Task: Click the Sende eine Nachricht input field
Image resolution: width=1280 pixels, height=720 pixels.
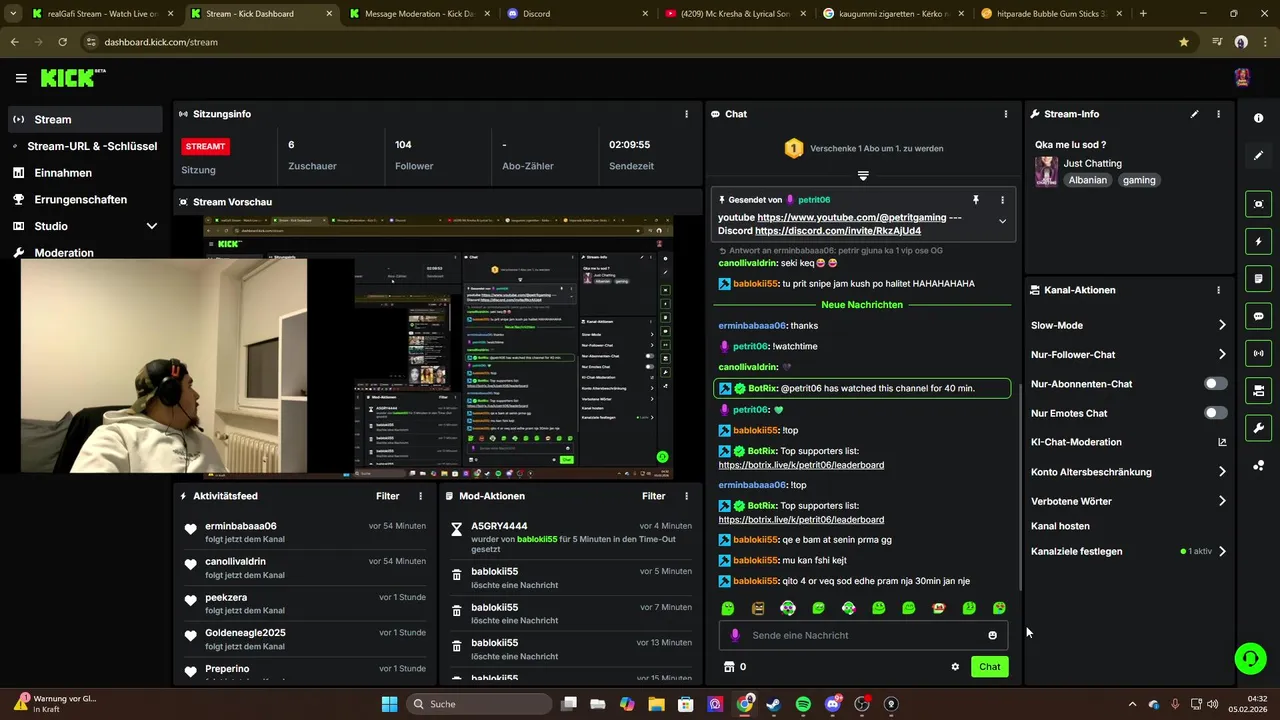Action: click(x=864, y=635)
